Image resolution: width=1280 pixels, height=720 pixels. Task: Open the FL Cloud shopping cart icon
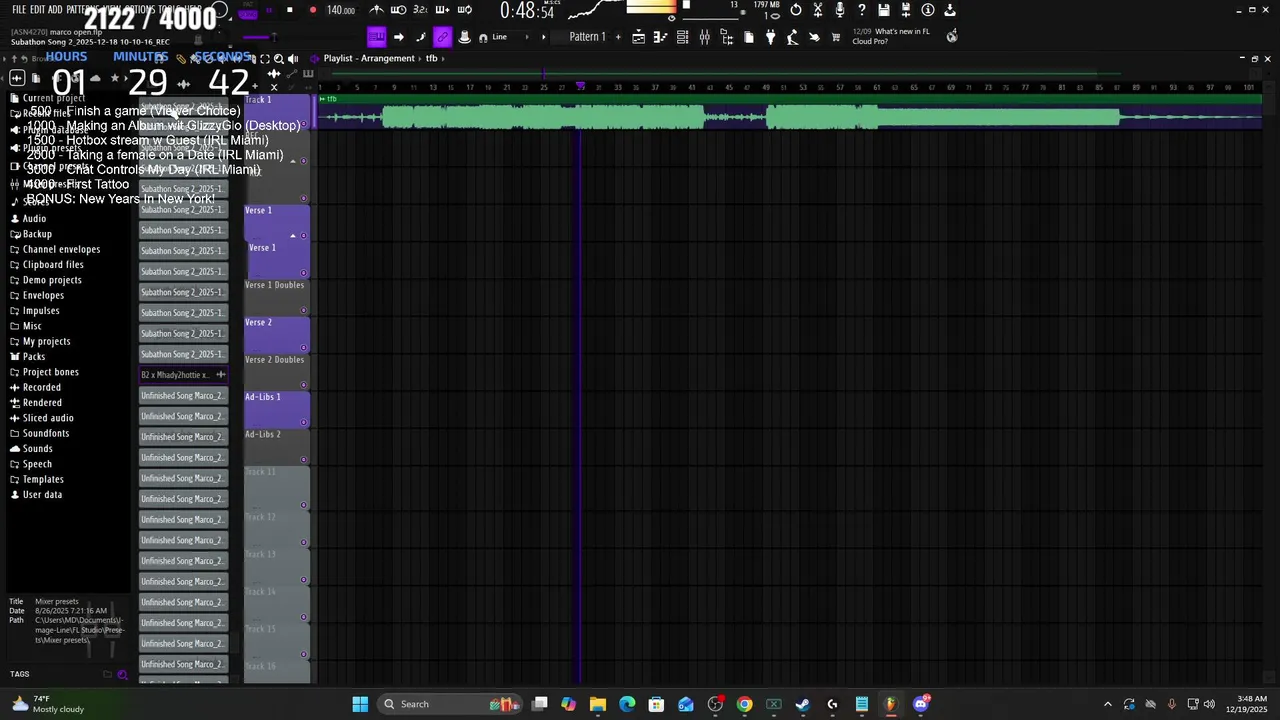pos(836,37)
